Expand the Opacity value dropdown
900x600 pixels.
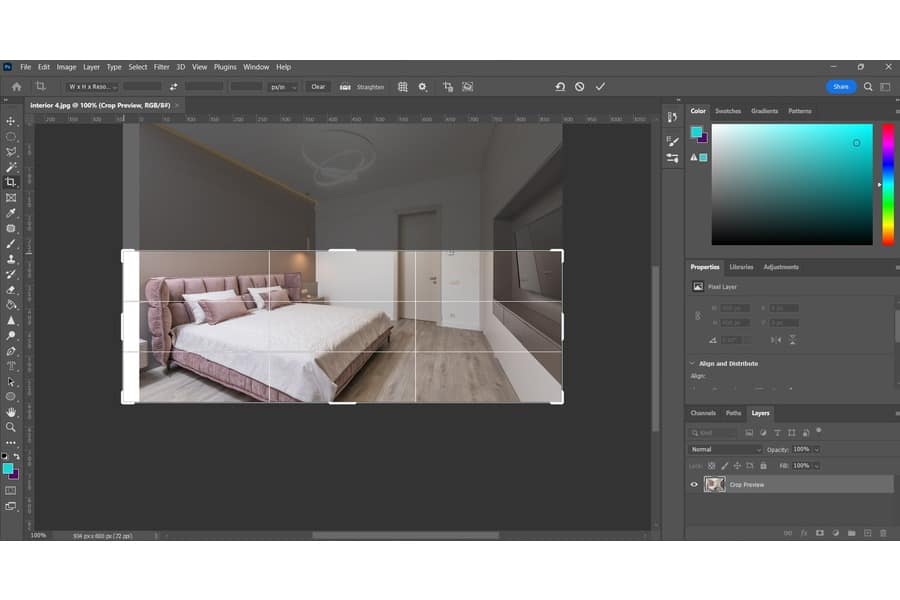[816, 449]
